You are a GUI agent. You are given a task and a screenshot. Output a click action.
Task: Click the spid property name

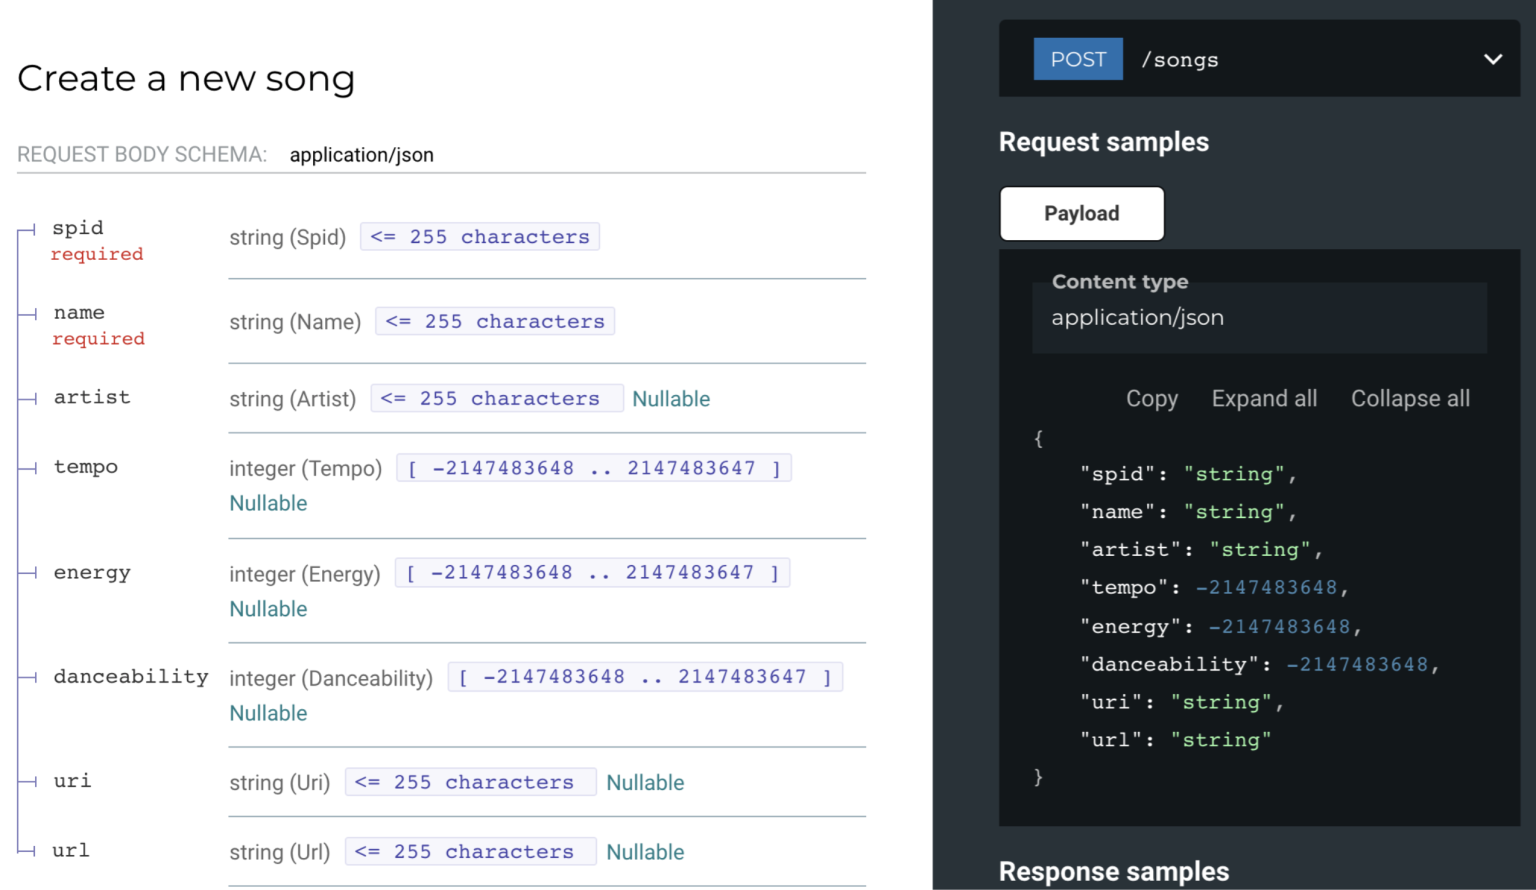click(78, 228)
